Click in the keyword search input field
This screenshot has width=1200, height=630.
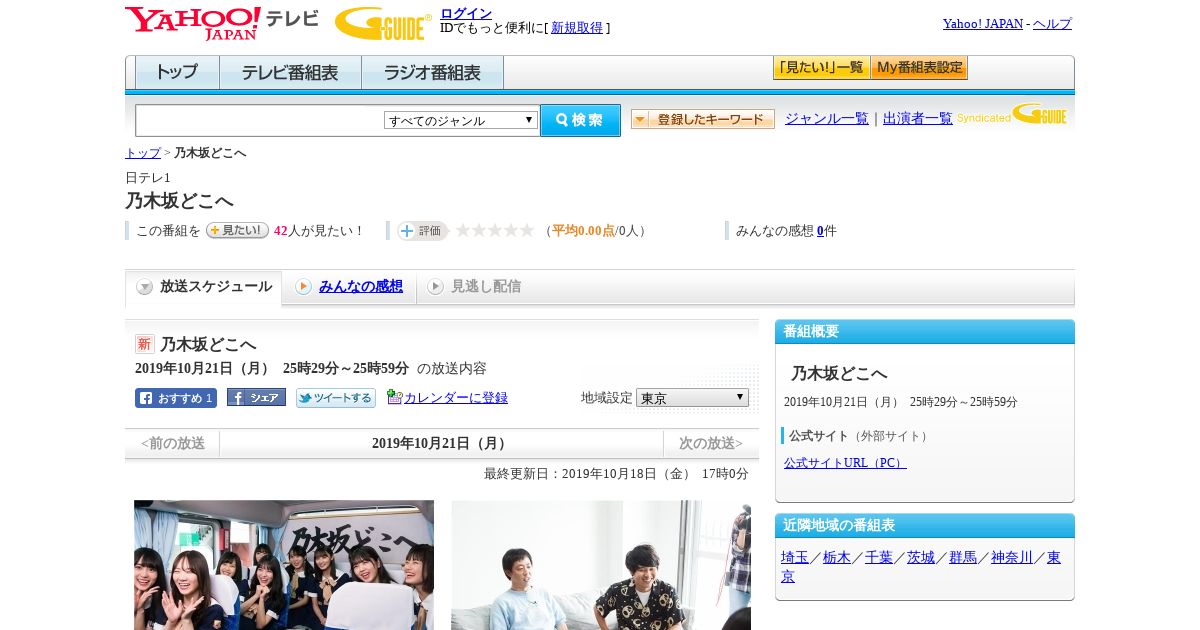[x=260, y=120]
